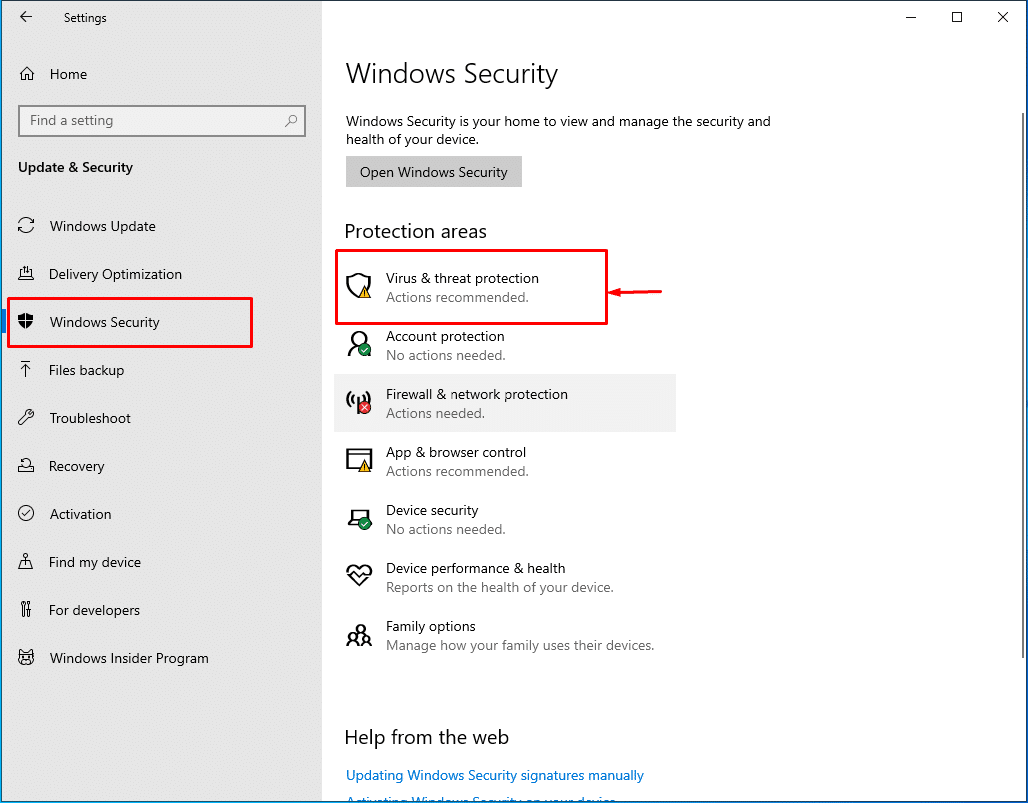Click the Troubleshoot wrench icon
Viewport: 1028px width, 803px height.
26,418
